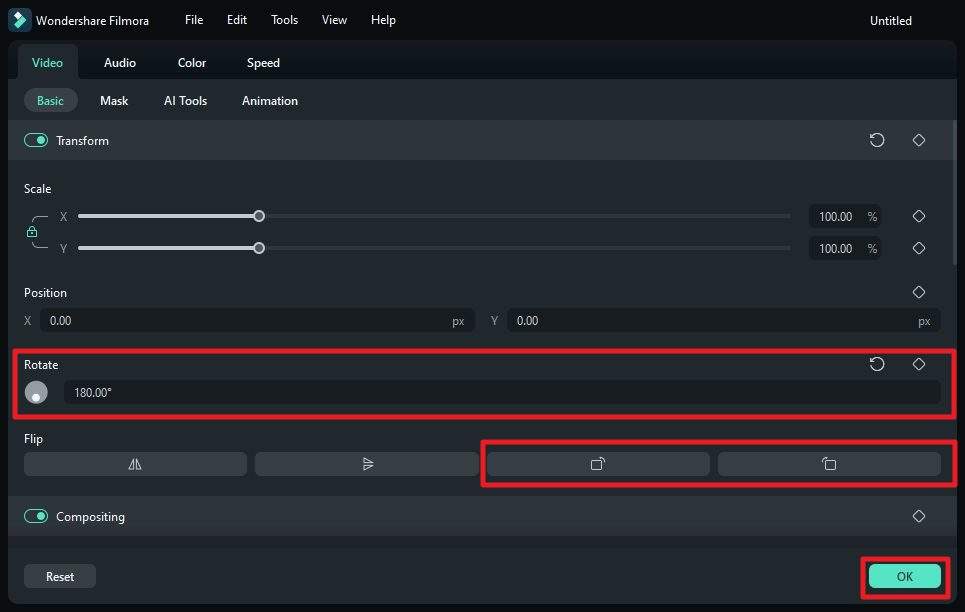The image size is (965, 612).
Task: Flip the clip vertically
Action: [367, 464]
